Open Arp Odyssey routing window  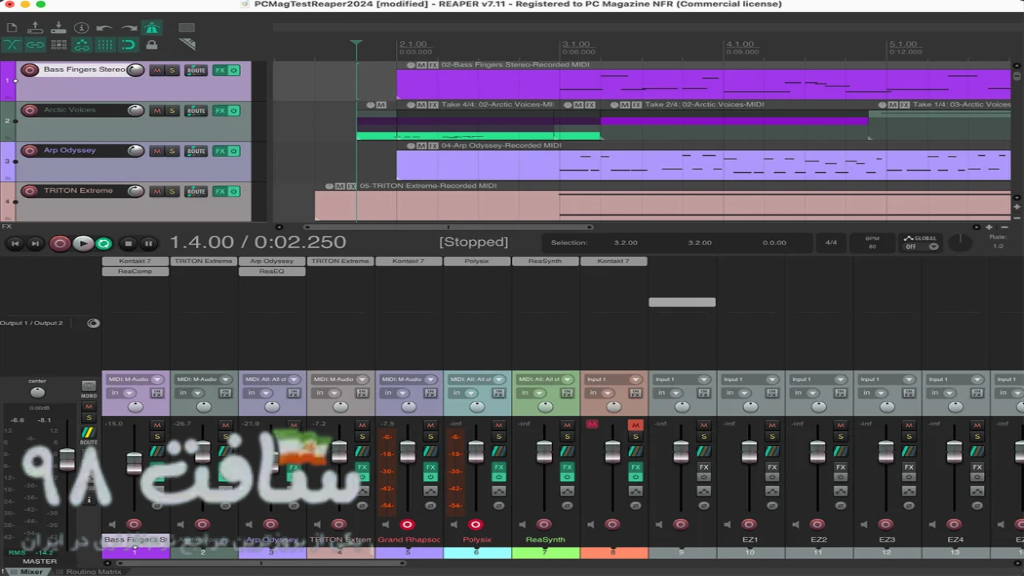point(196,151)
